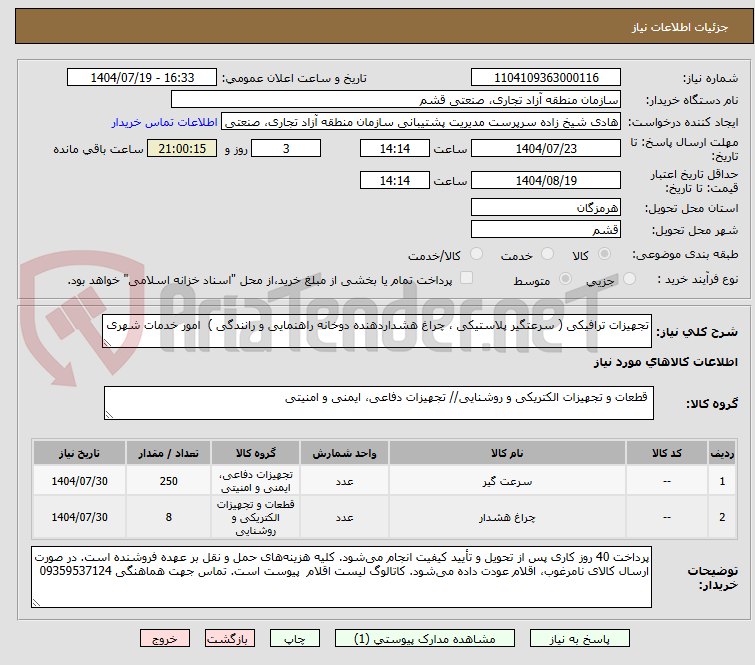
Task: Click the بازگشت back button
Action: [230, 639]
